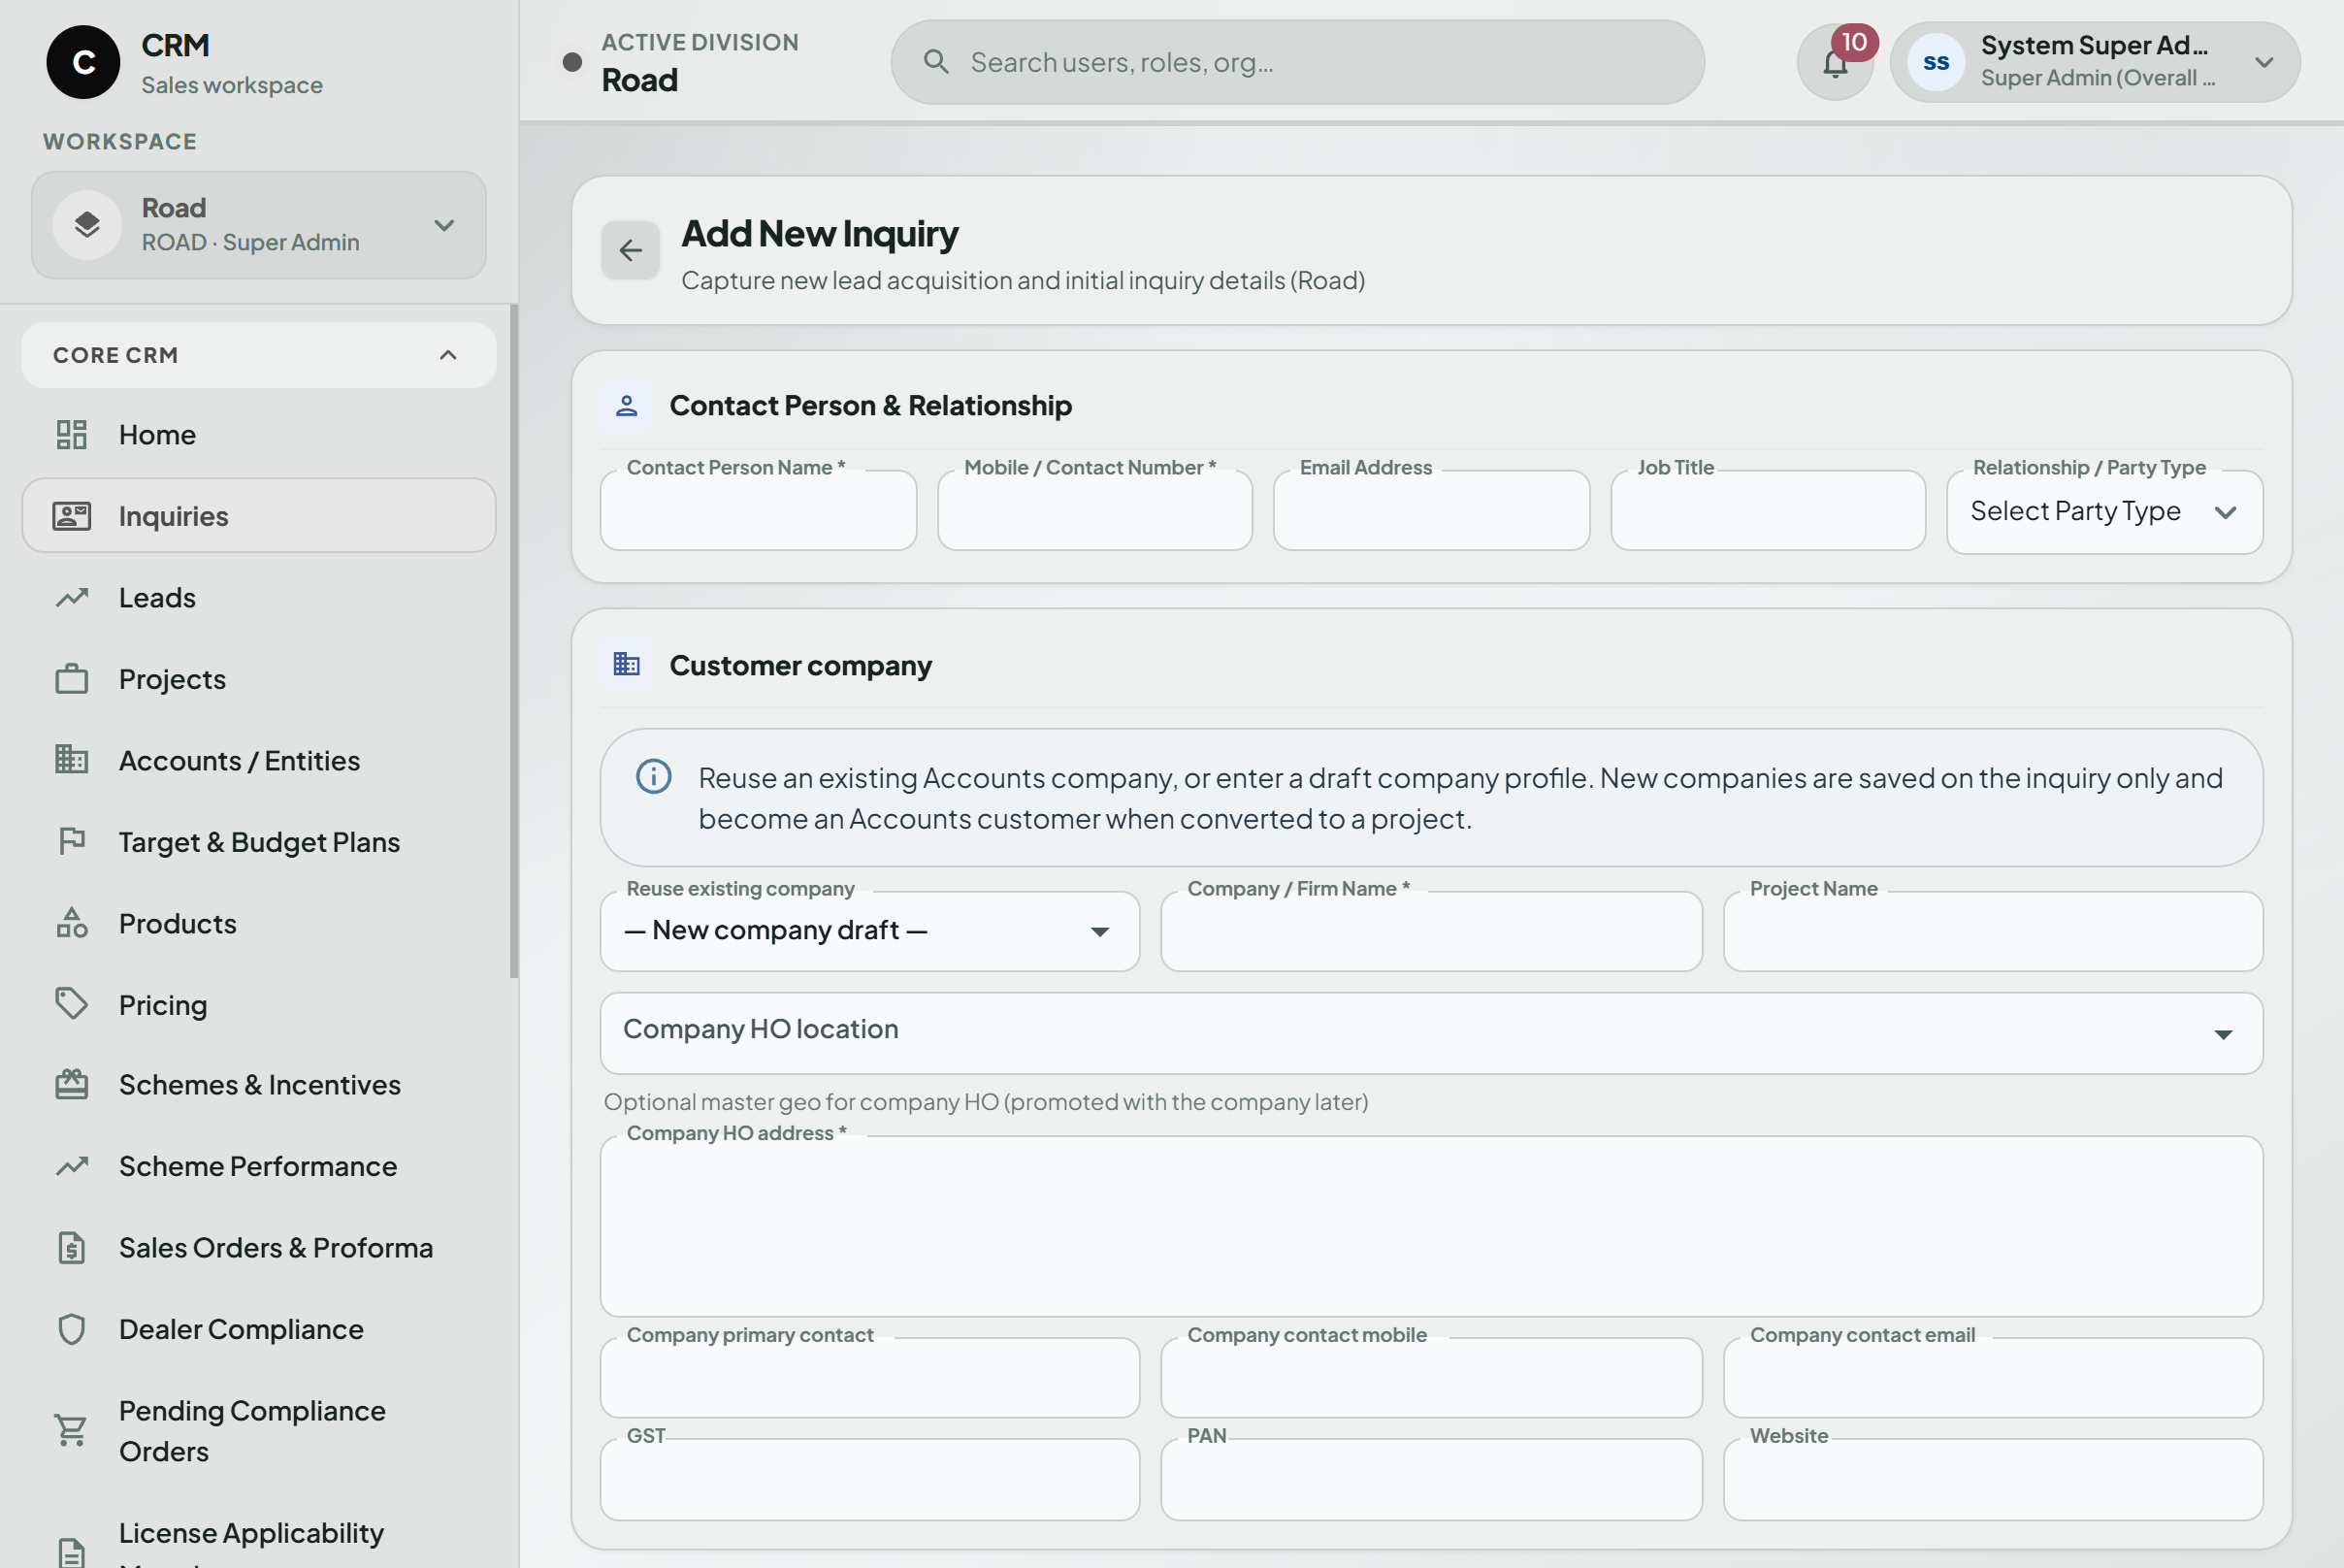Open Inquiries menu item
This screenshot has width=2344, height=1568.
pyautogui.click(x=259, y=516)
